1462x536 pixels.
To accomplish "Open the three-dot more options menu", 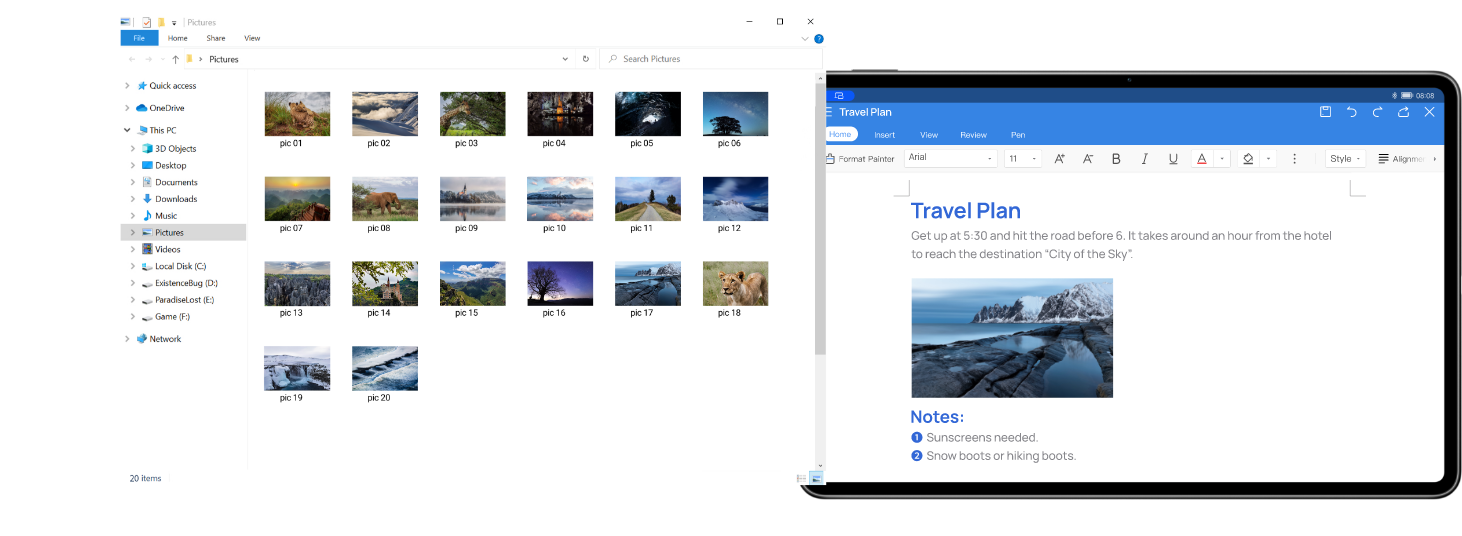I will click(1294, 159).
